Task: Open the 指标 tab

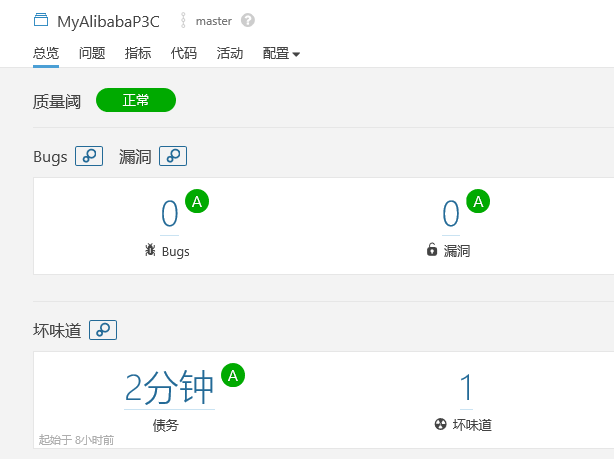Action: [x=138, y=53]
